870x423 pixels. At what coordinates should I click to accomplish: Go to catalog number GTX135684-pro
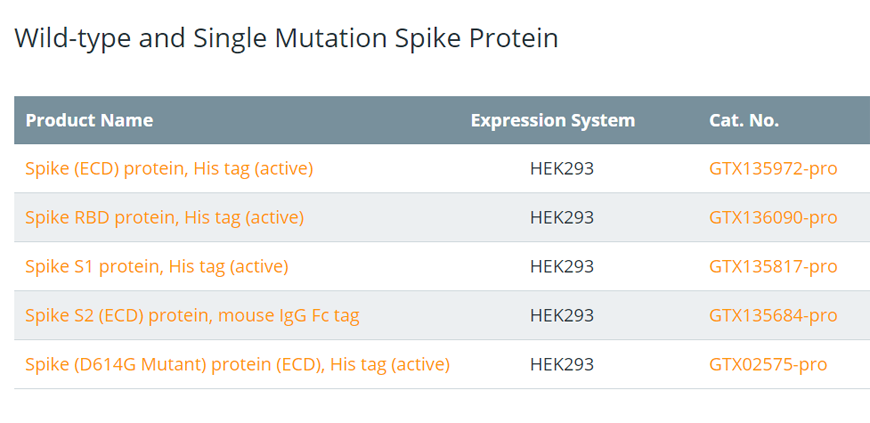773,315
